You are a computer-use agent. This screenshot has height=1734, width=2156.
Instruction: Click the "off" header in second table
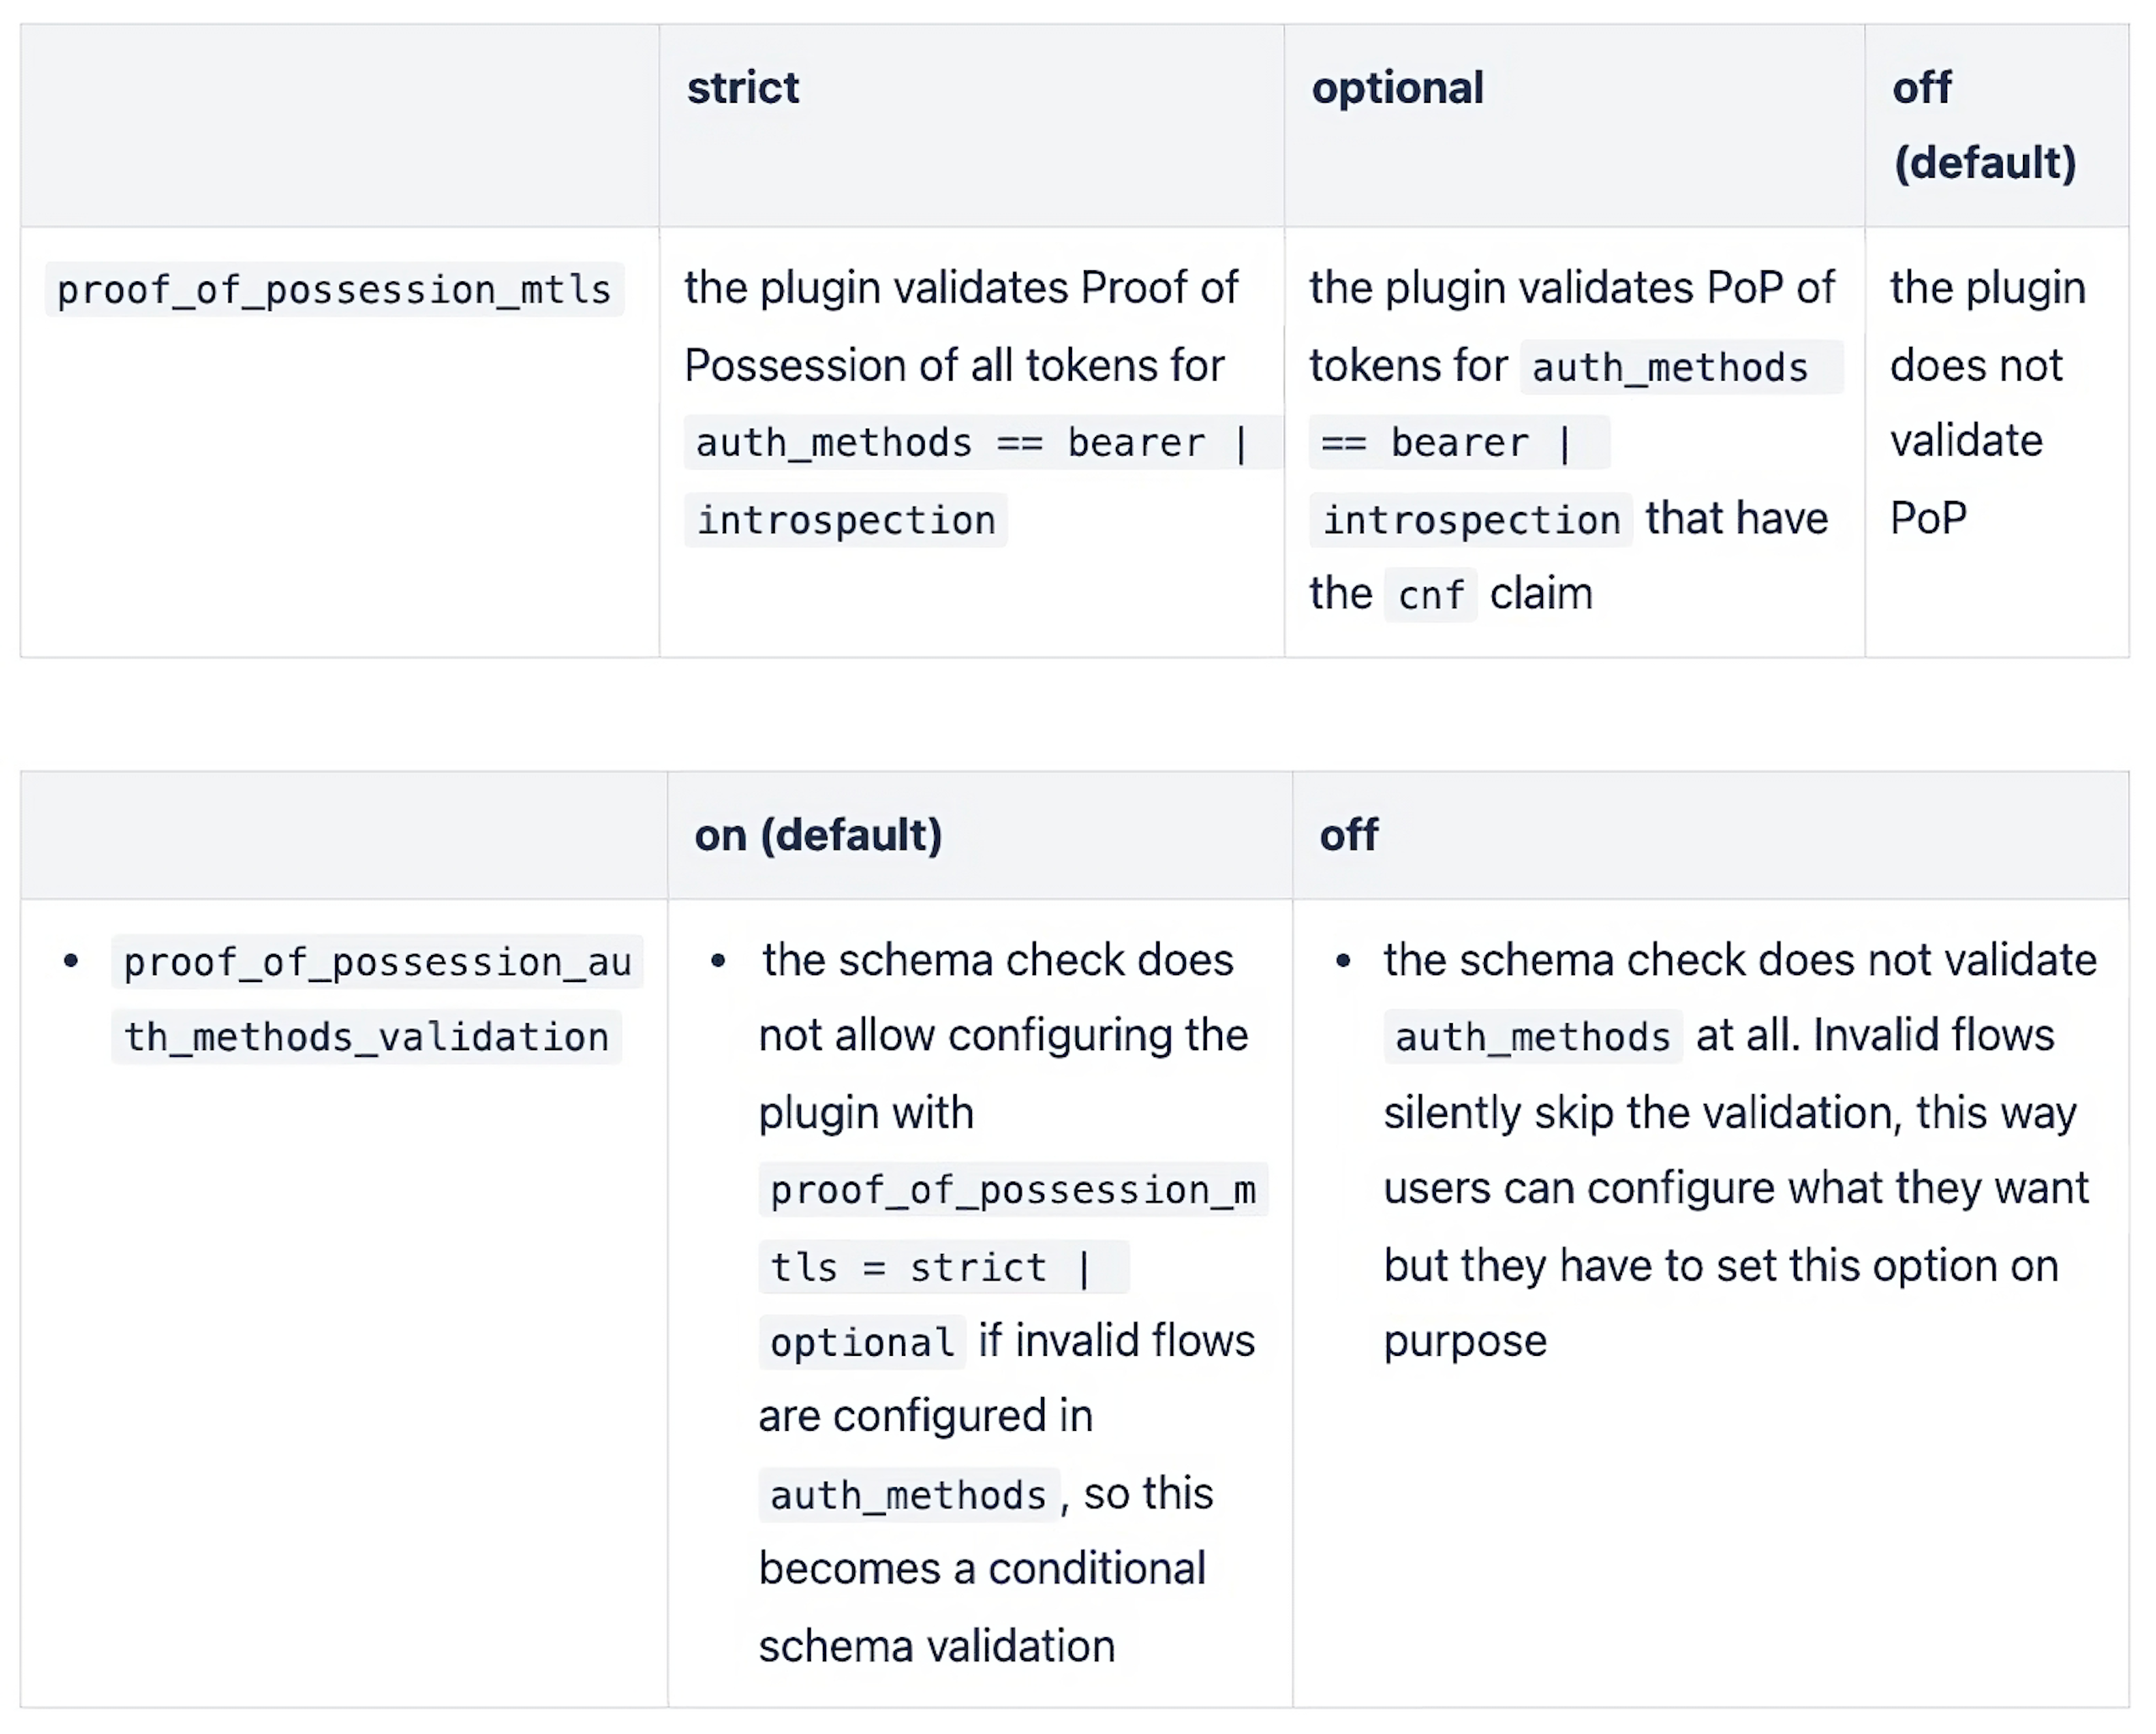[1348, 835]
